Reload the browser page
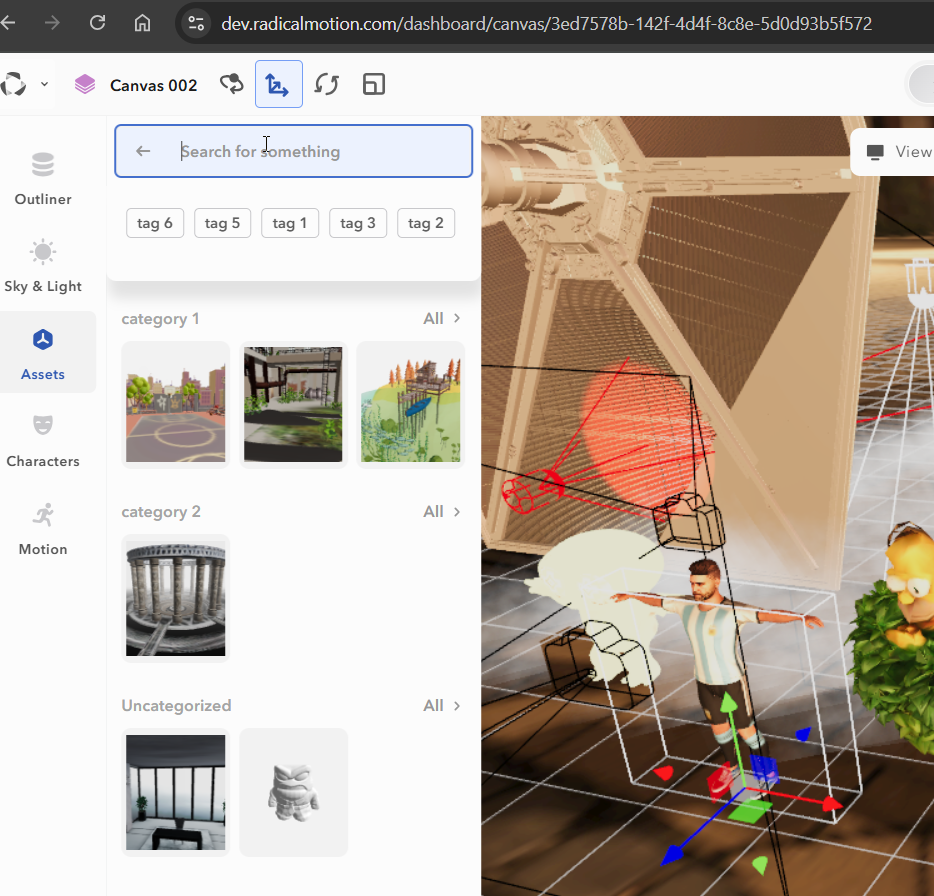This screenshot has height=896, width=934. click(97, 23)
